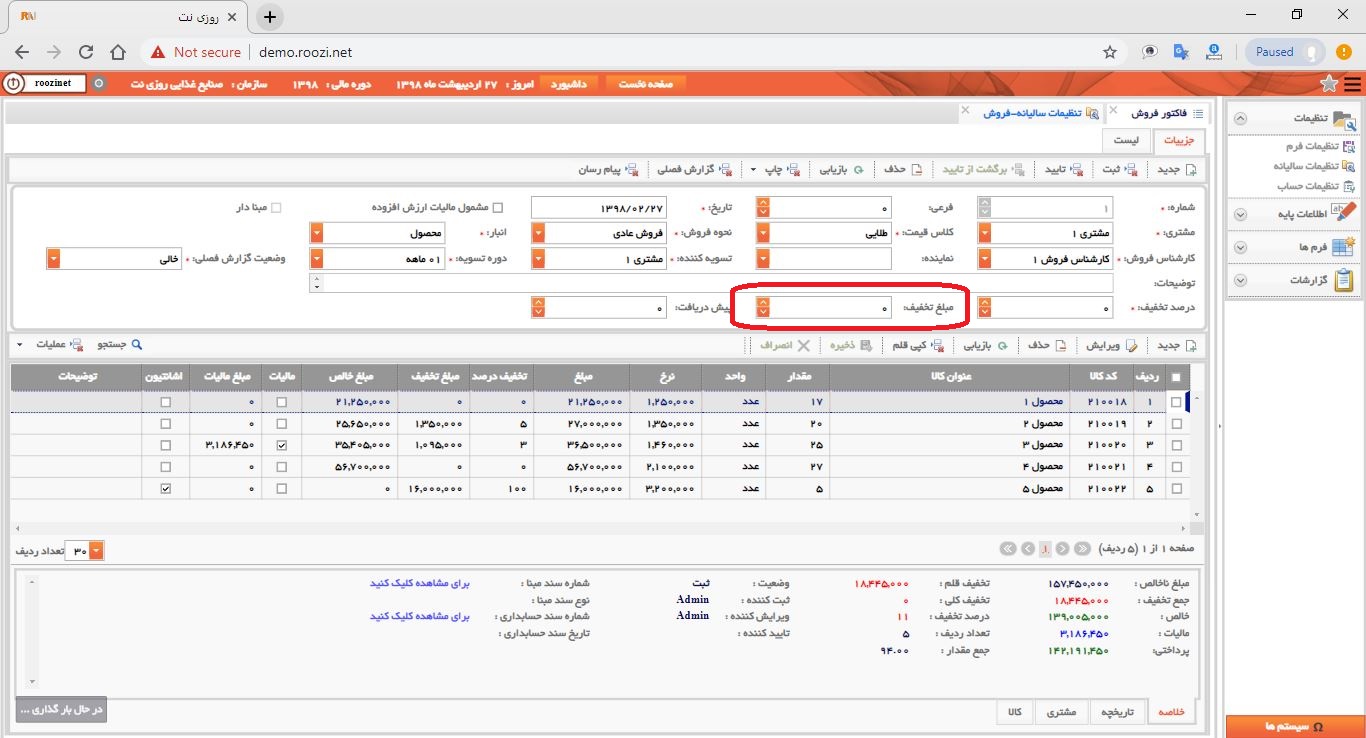Open the hamburger menu in the orange header
1366x738 pixels.
click(1352, 83)
